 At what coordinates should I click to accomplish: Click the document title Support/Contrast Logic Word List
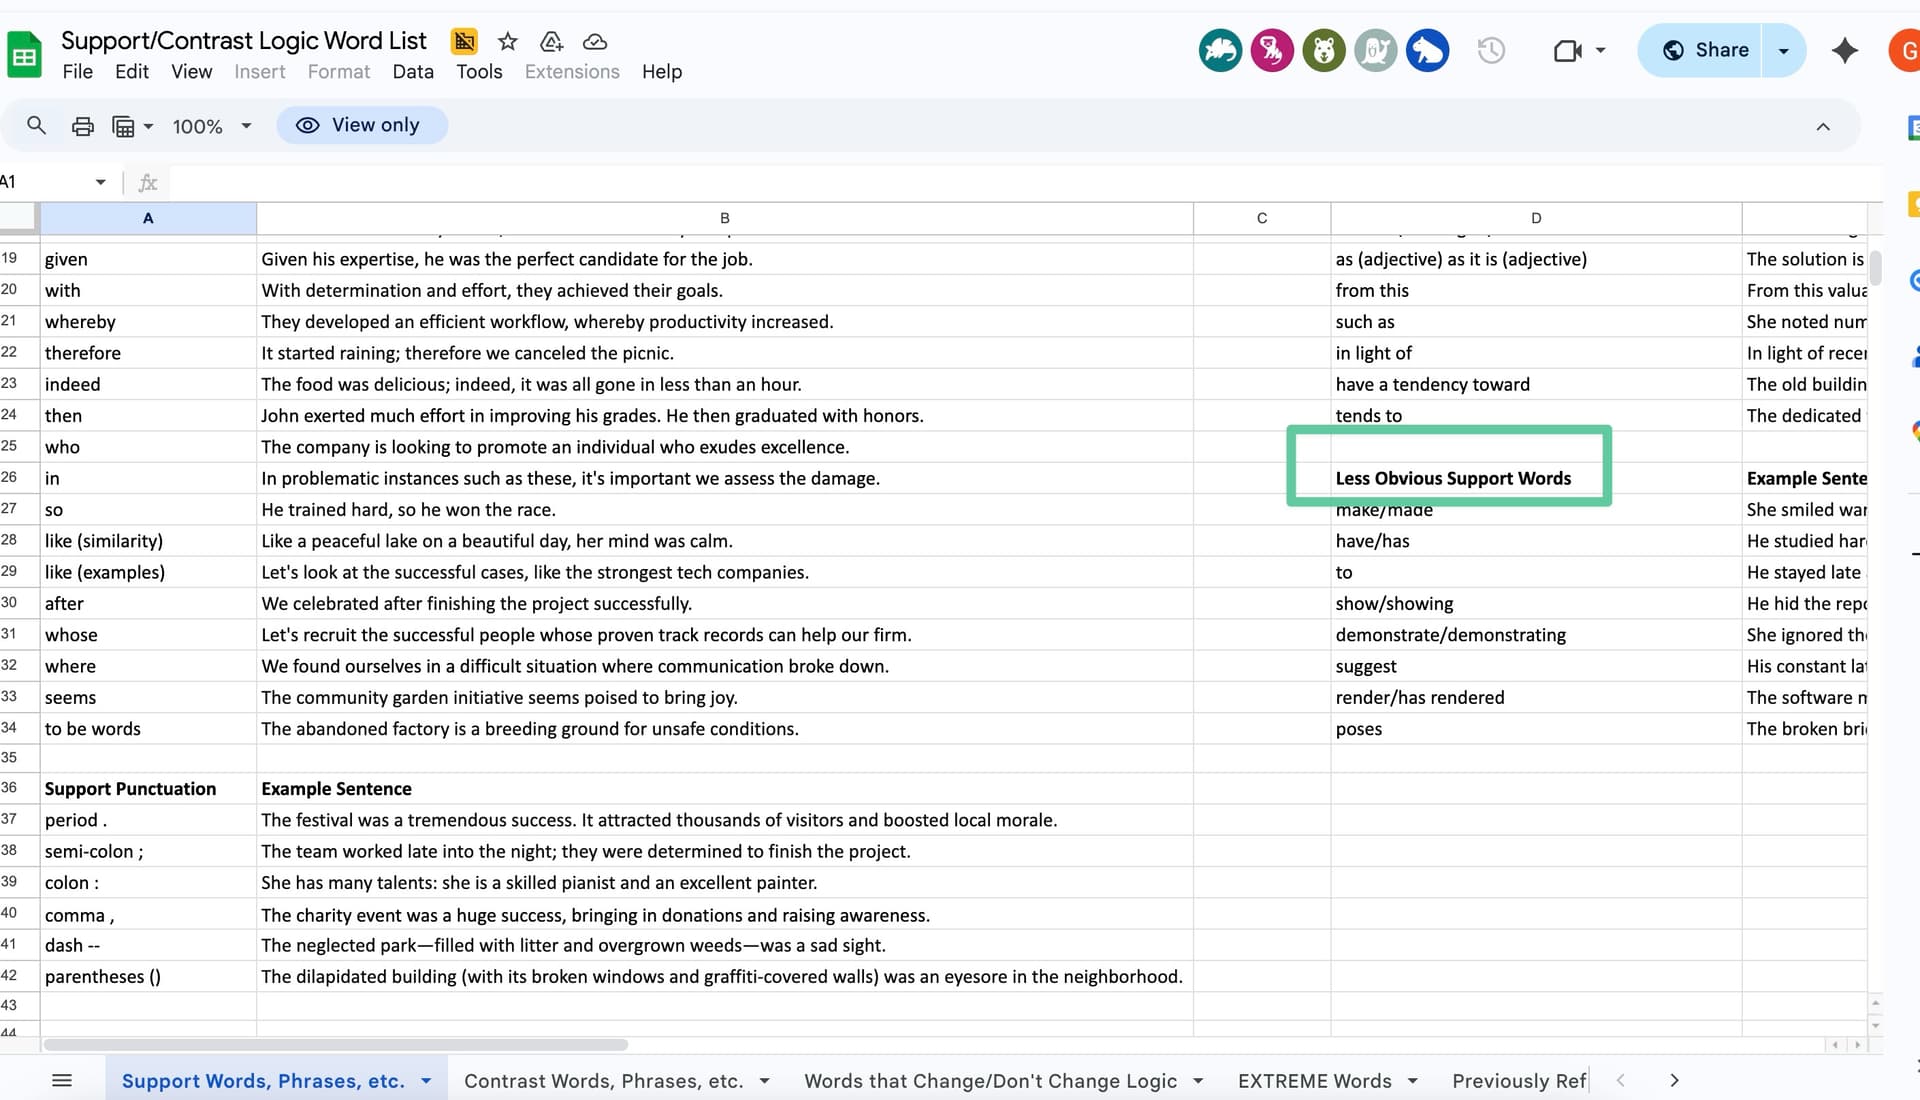(x=244, y=40)
